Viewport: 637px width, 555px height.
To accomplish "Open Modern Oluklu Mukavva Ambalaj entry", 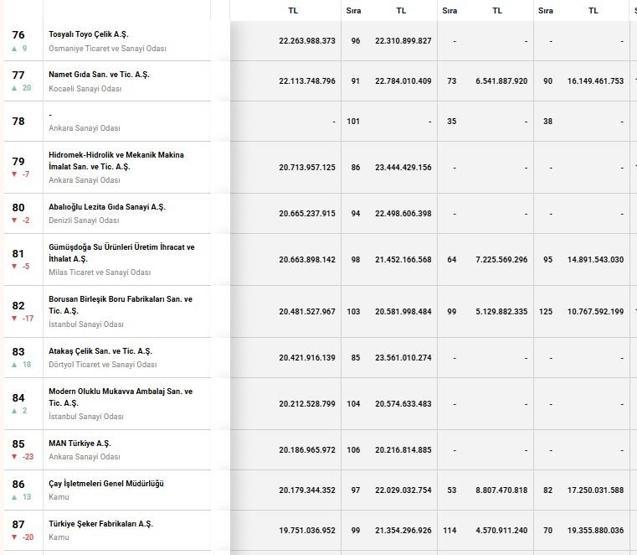I will (120, 397).
